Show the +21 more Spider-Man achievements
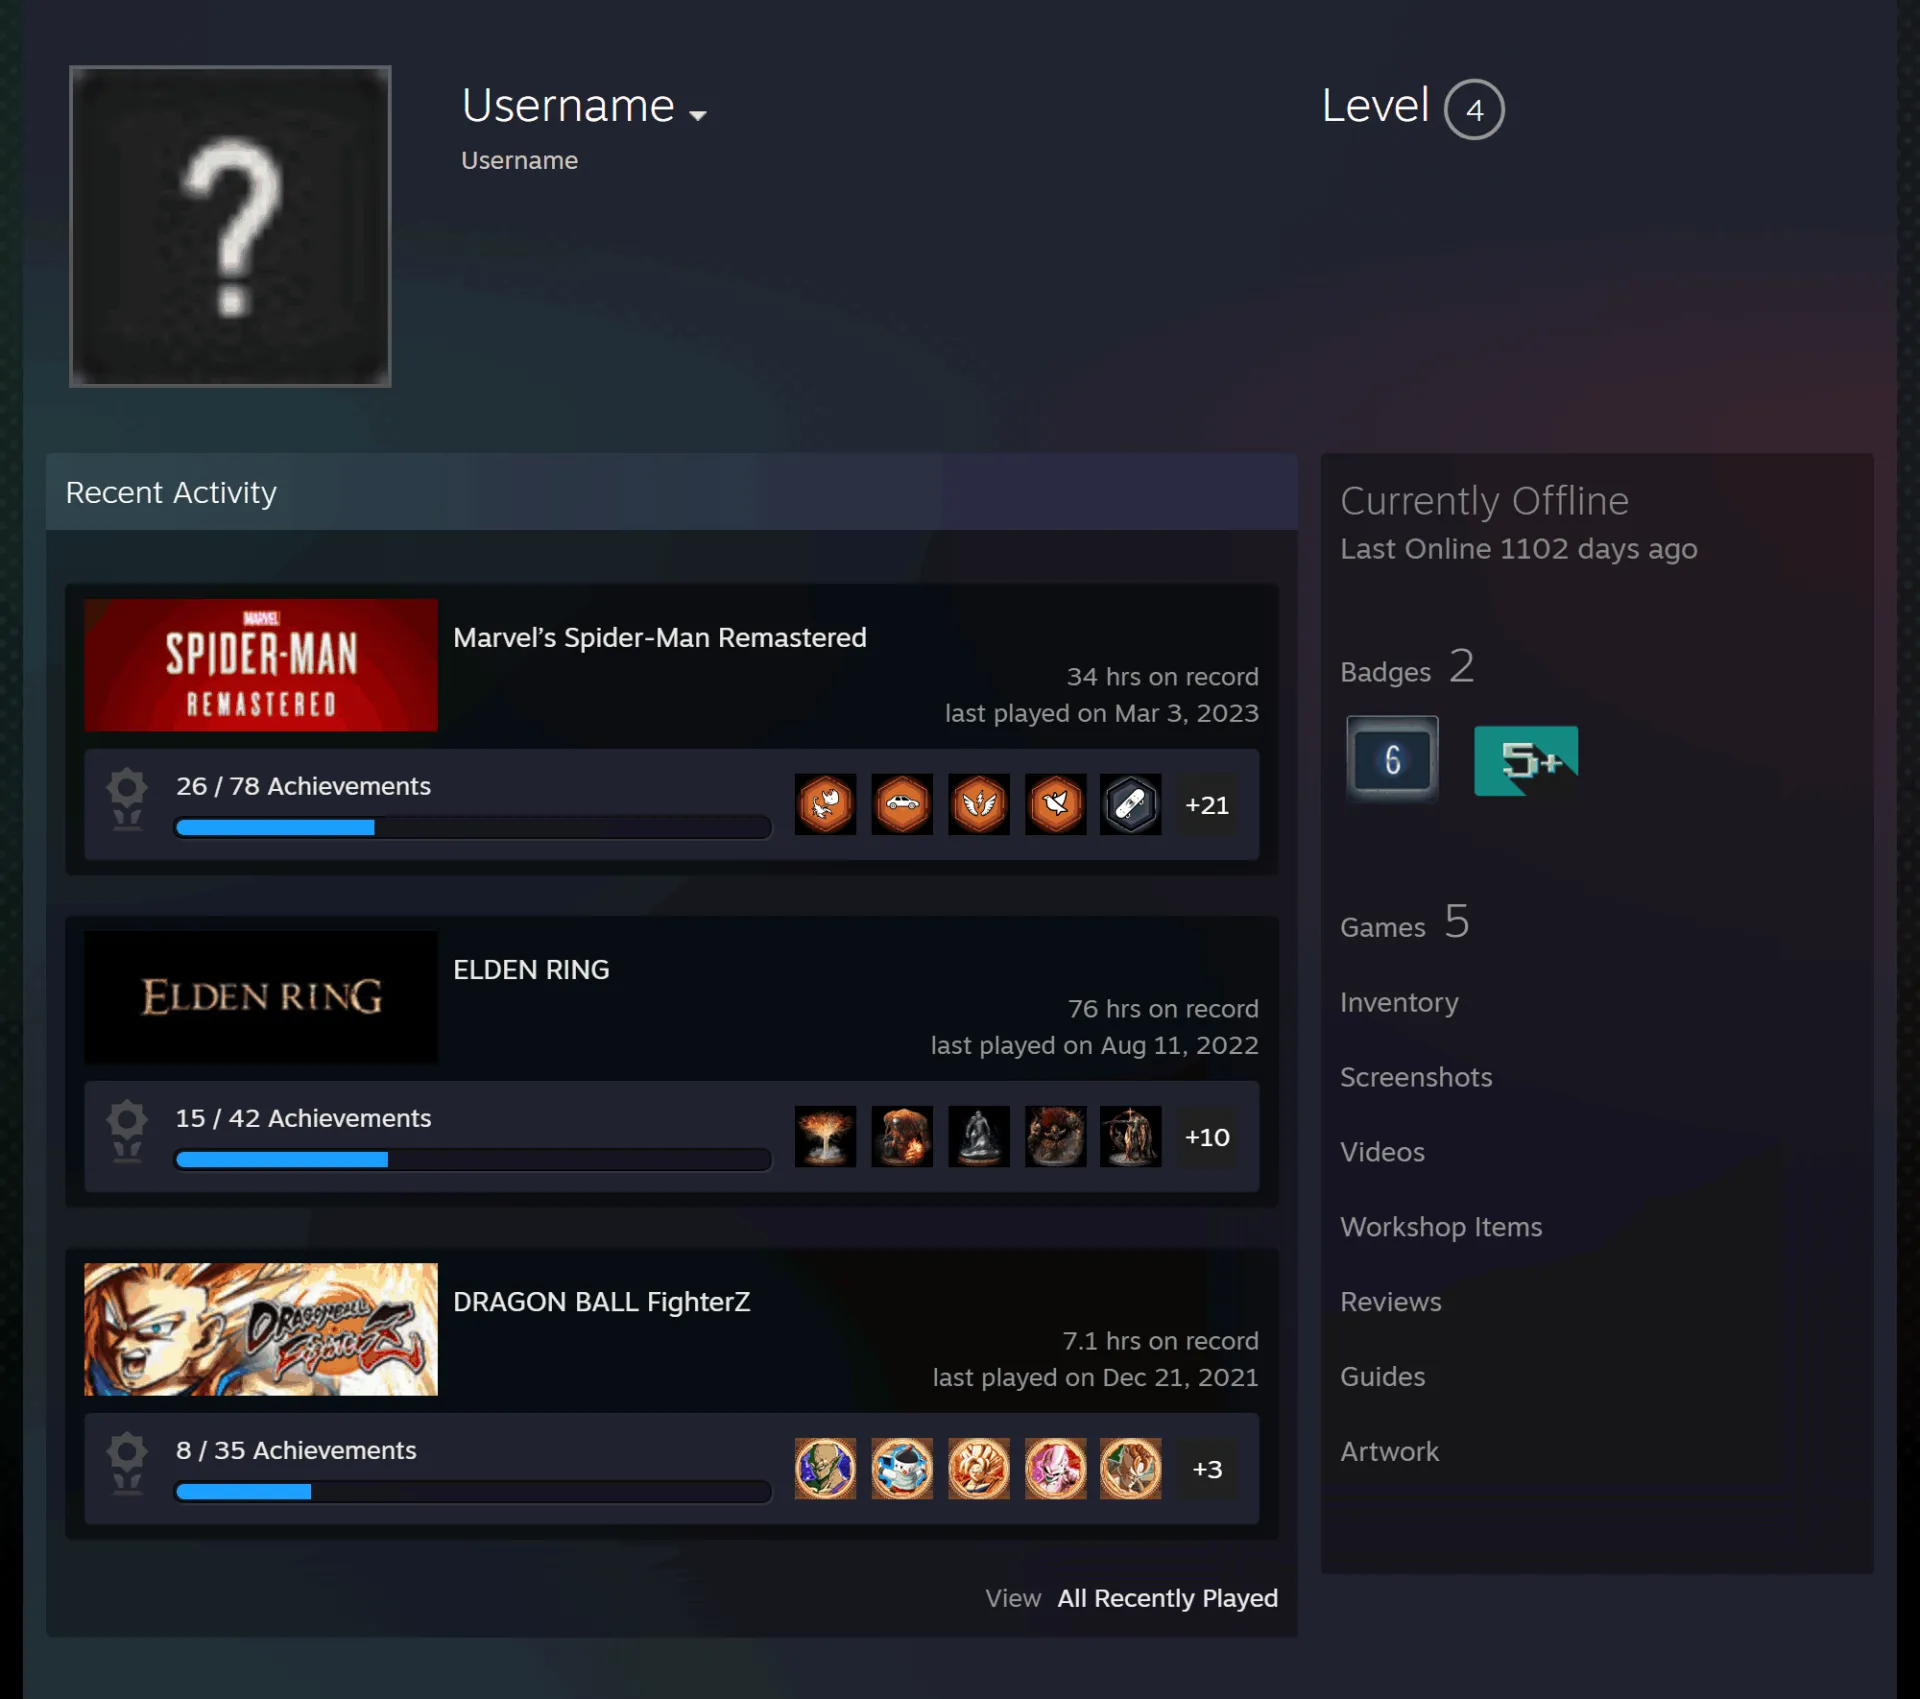Image resolution: width=1920 pixels, height=1699 pixels. click(x=1207, y=804)
